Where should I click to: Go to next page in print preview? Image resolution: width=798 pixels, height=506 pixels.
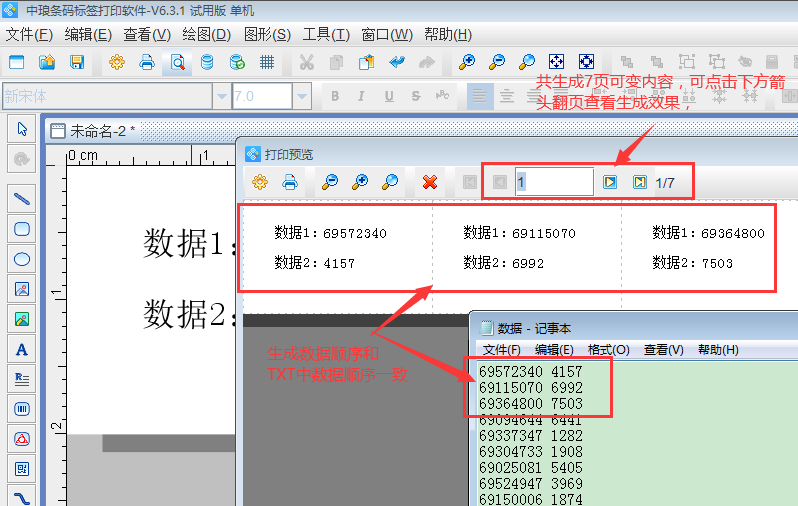pos(610,182)
